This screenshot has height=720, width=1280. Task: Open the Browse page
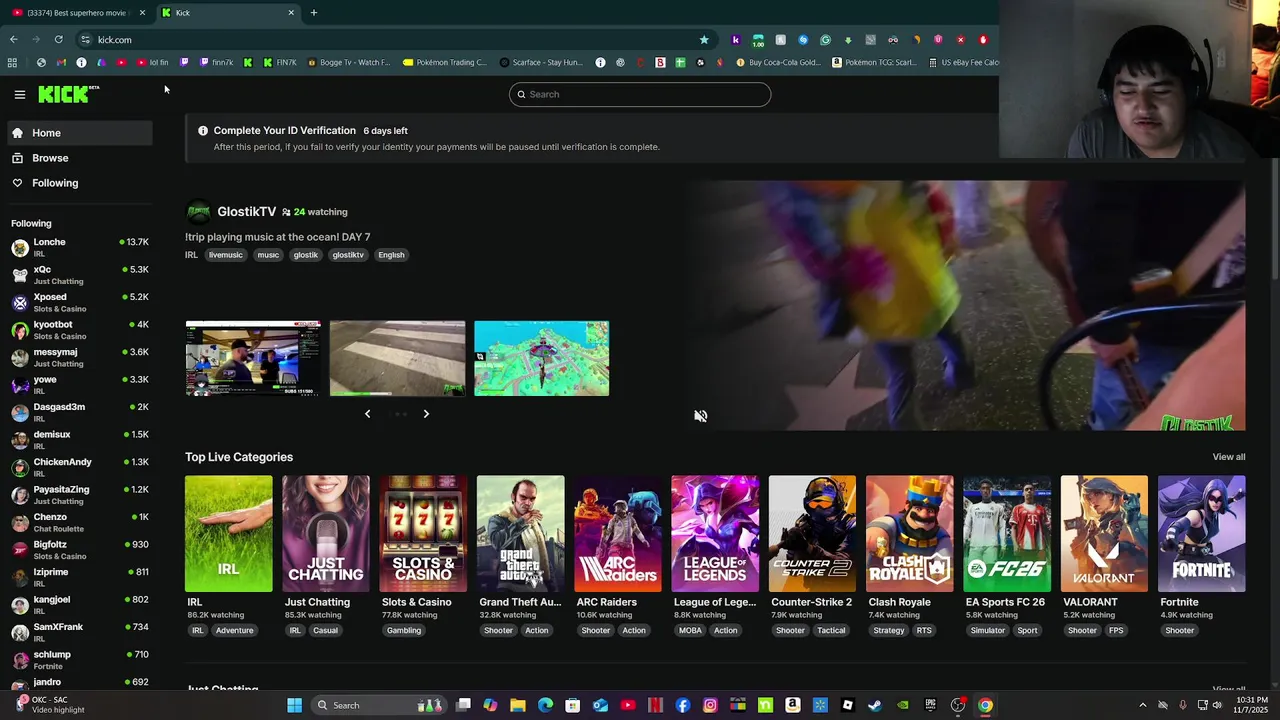click(x=78, y=158)
